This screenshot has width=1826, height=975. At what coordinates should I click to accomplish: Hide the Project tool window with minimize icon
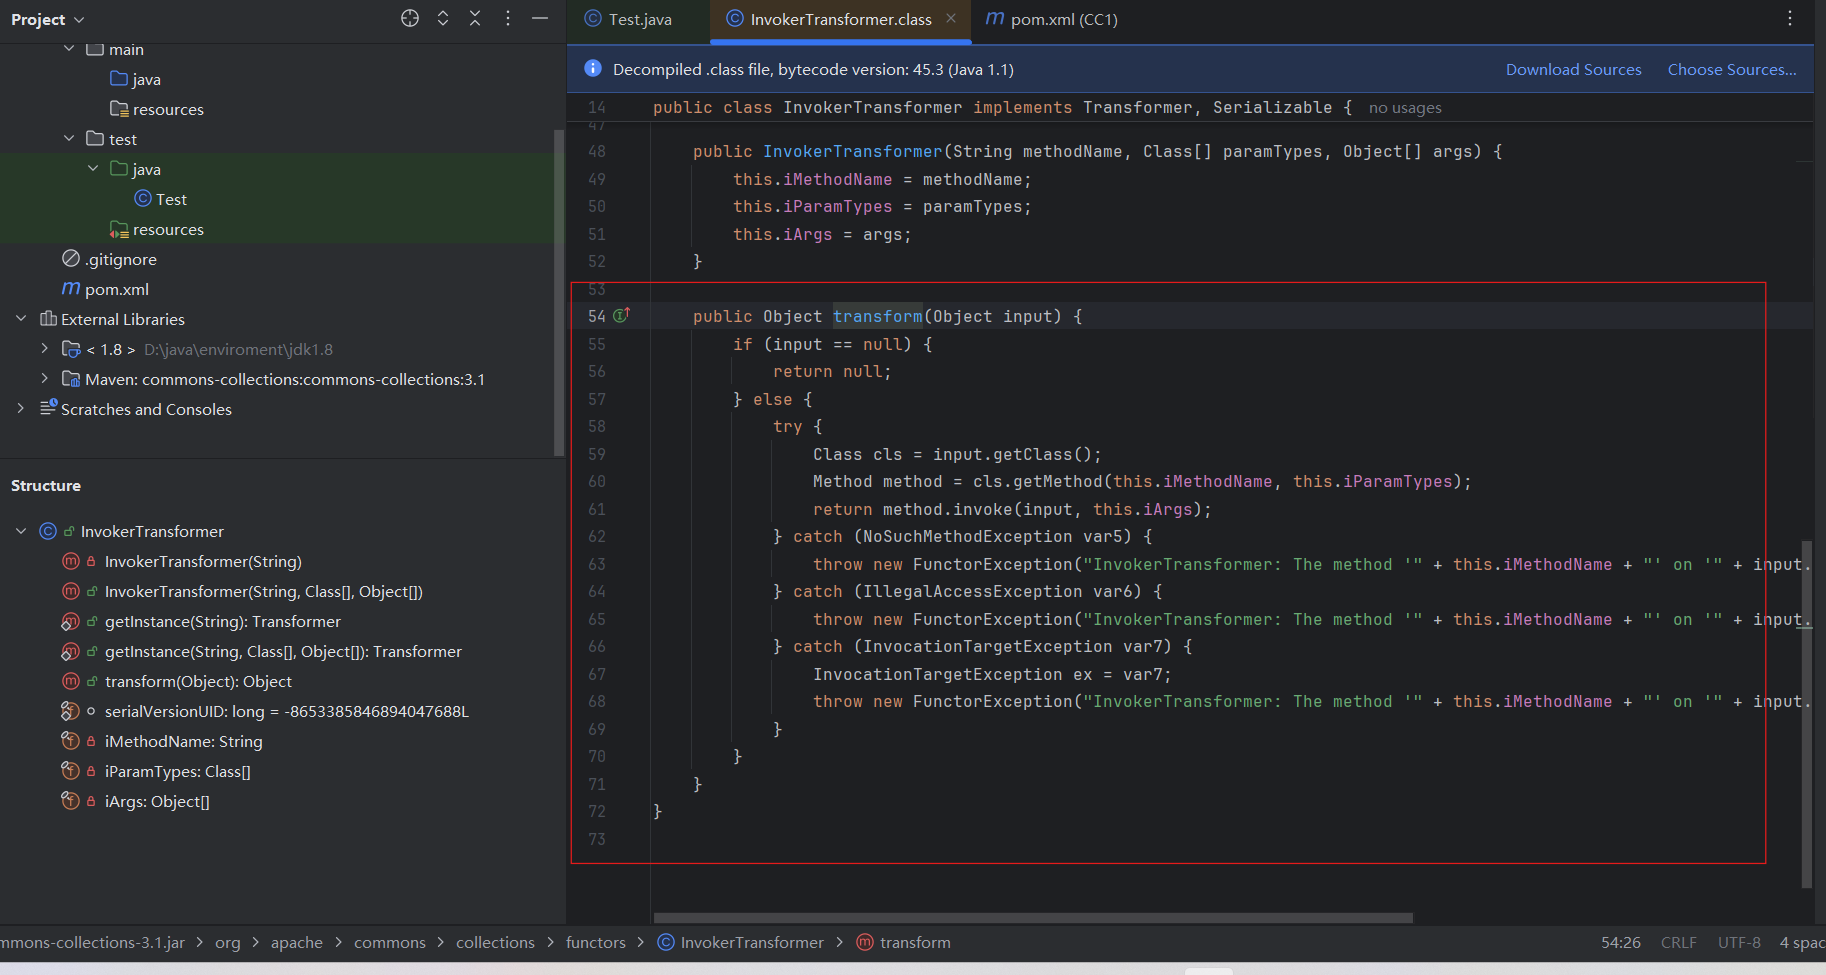pos(540,18)
